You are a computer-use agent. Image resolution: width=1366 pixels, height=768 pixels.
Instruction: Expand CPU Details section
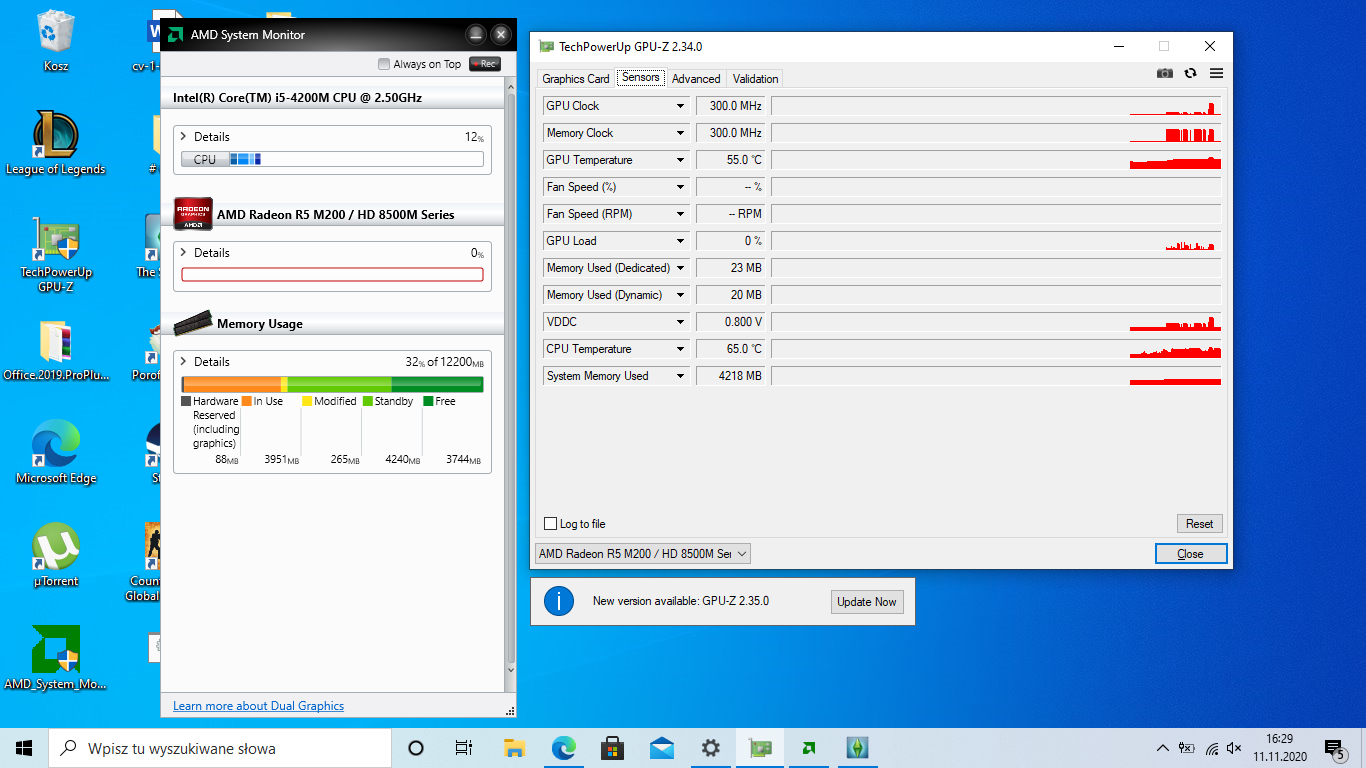click(x=184, y=136)
